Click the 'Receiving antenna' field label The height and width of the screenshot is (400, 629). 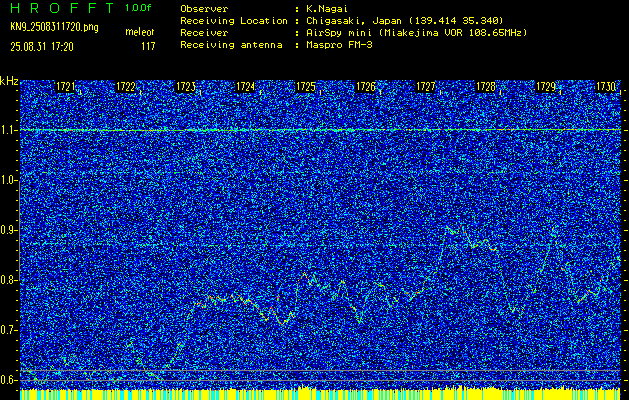(x=231, y=45)
